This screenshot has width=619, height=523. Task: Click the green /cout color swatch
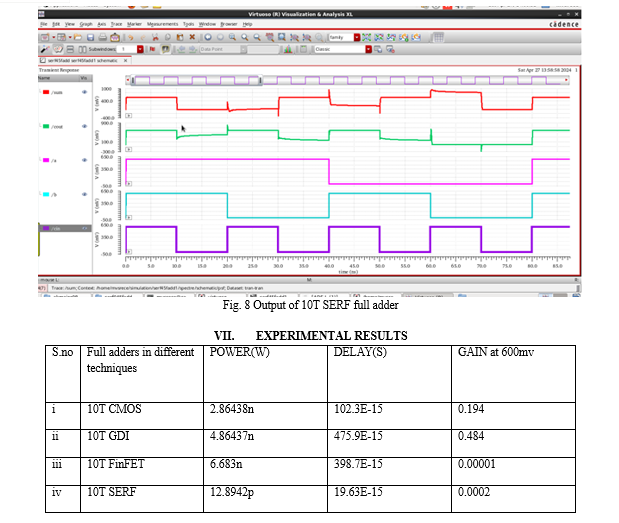(46, 126)
